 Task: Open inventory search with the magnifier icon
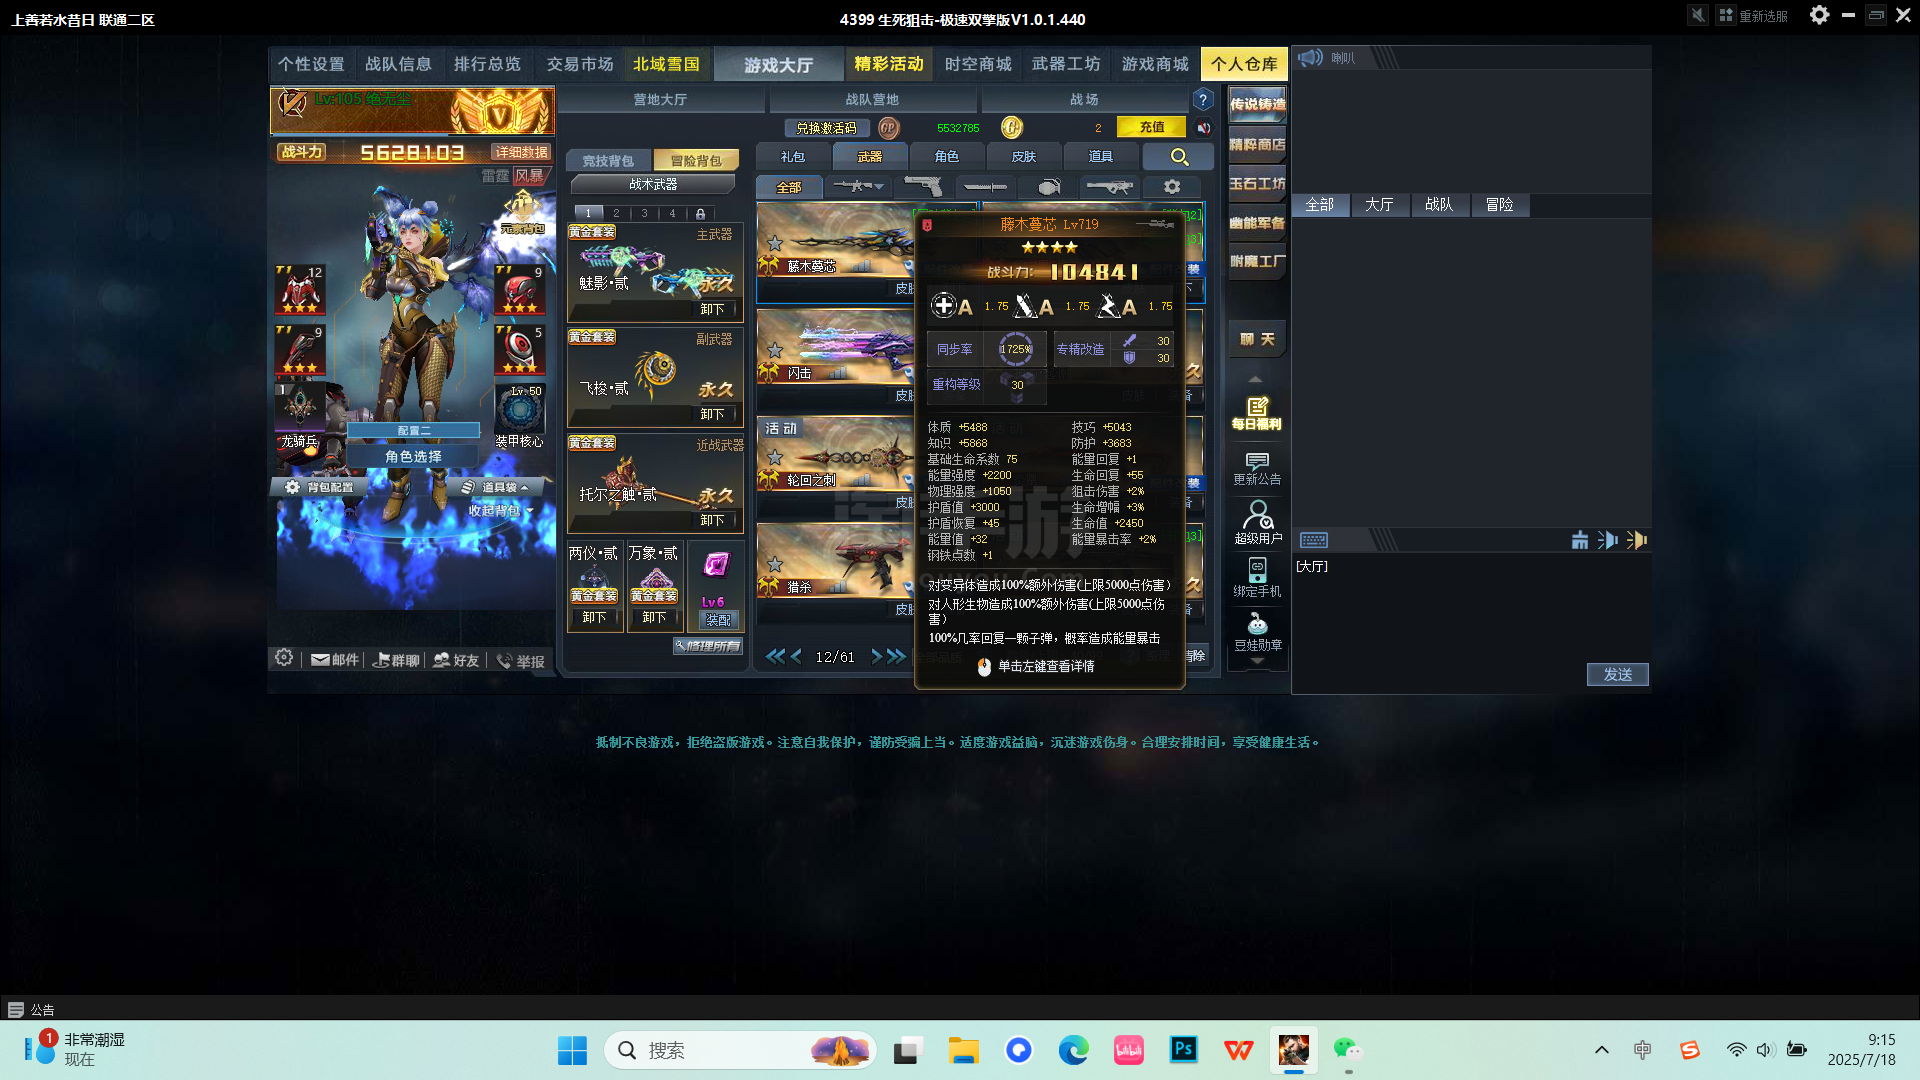(x=1179, y=157)
